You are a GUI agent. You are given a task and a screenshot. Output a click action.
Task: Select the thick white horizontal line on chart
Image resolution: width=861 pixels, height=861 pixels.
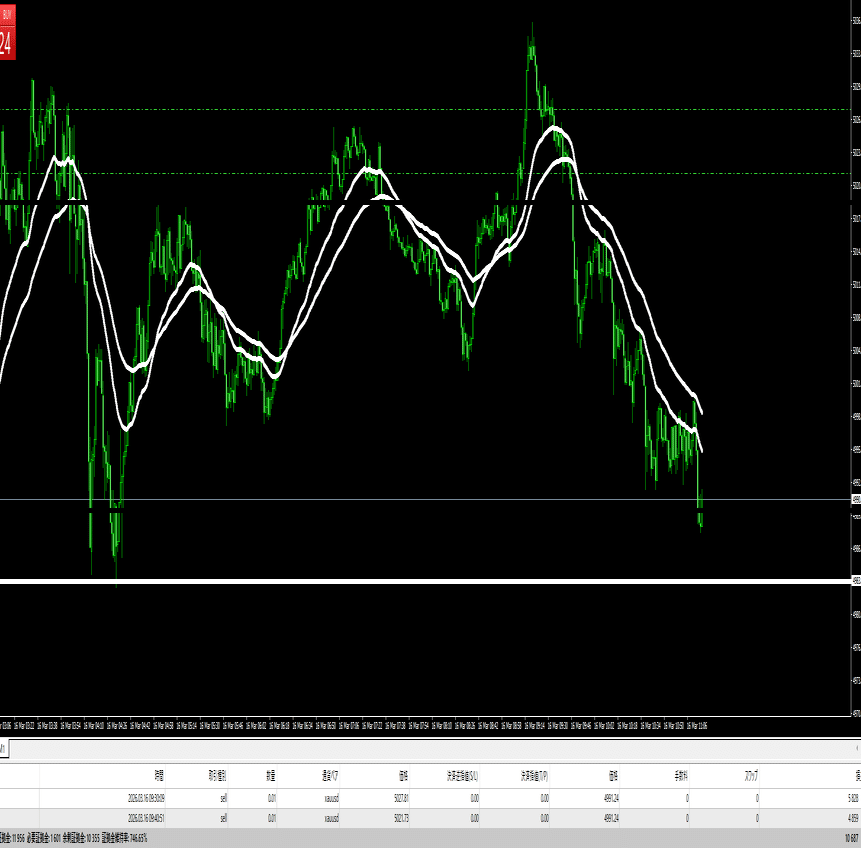pos(426,581)
